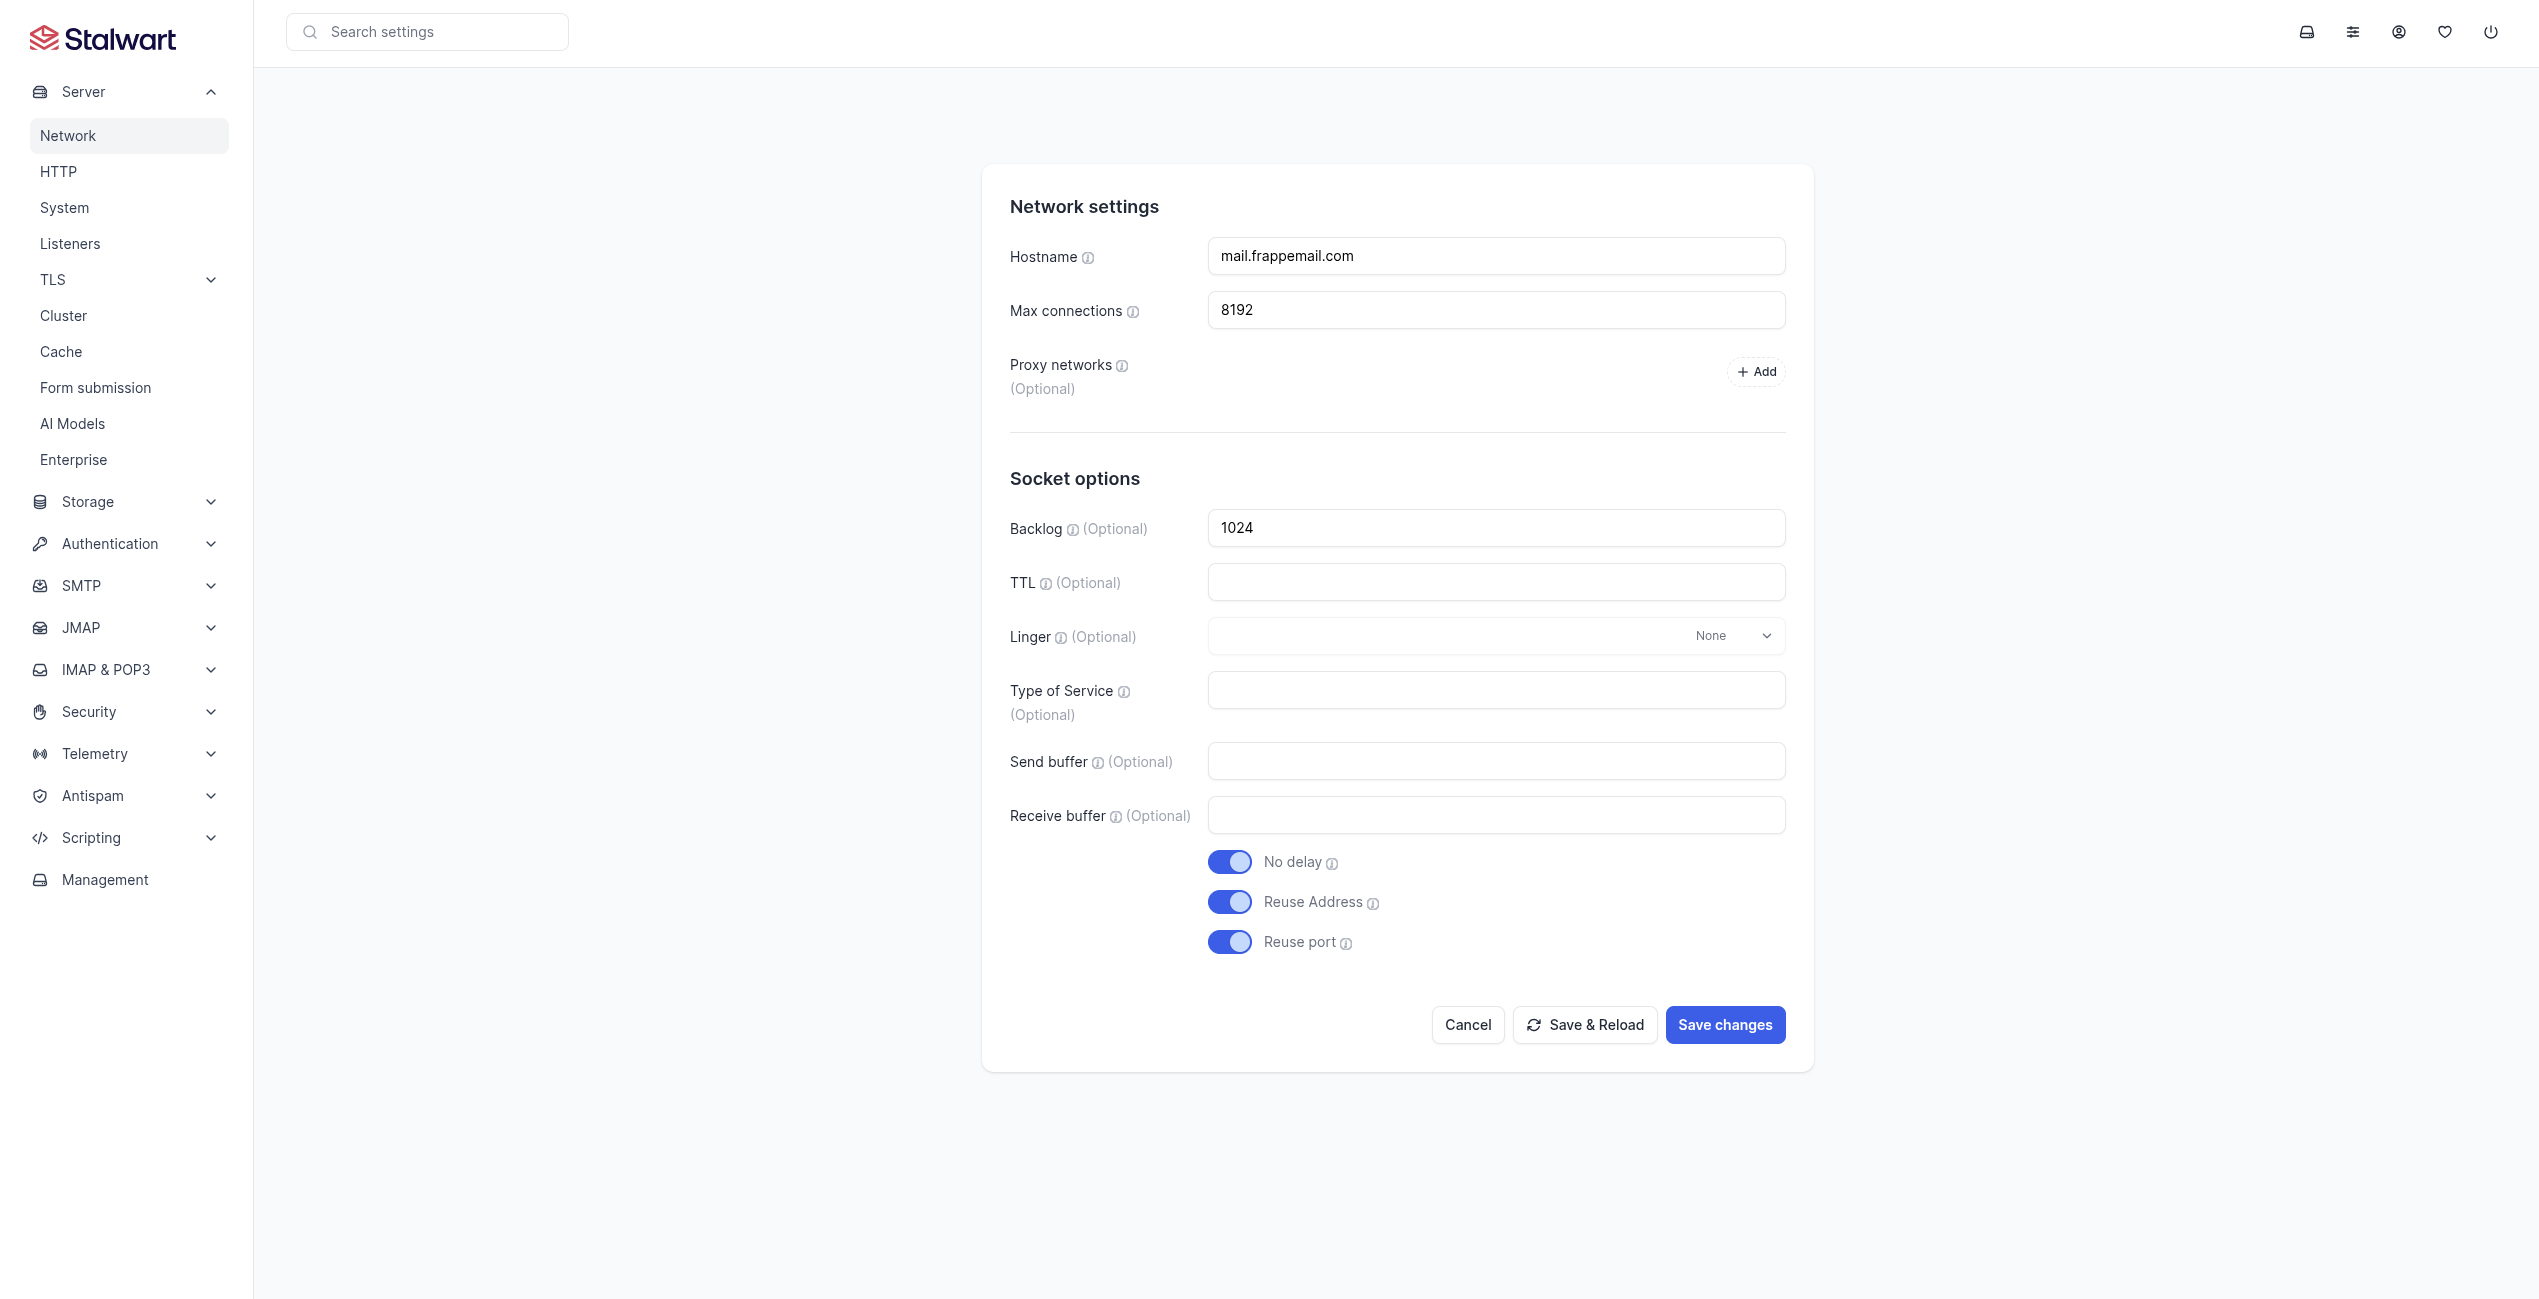
Task: Click the favorites heart icon
Action: coord(2445,31)
